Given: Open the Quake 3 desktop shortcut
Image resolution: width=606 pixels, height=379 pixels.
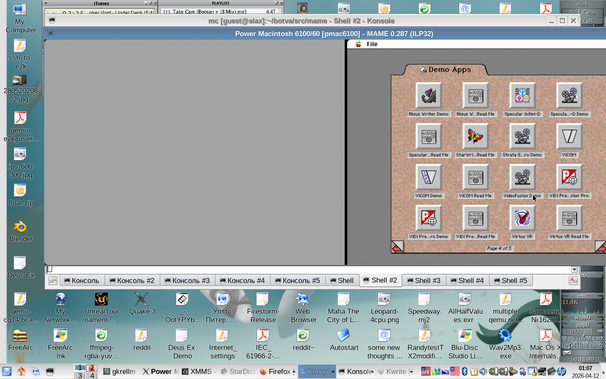Looking at the screenshot, I should click(x=142, y=304).
